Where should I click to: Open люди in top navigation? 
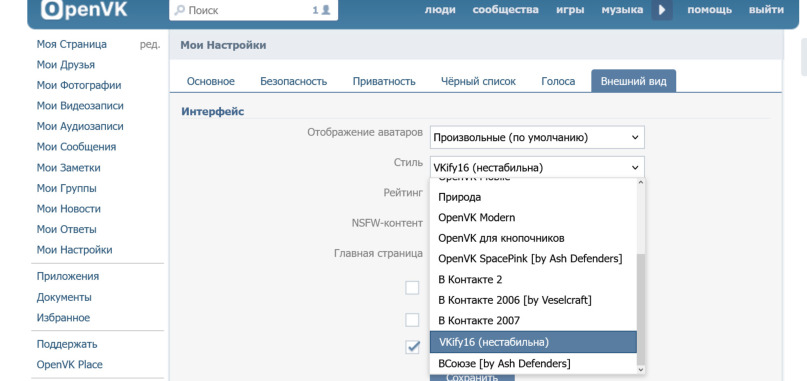point(440,10)
